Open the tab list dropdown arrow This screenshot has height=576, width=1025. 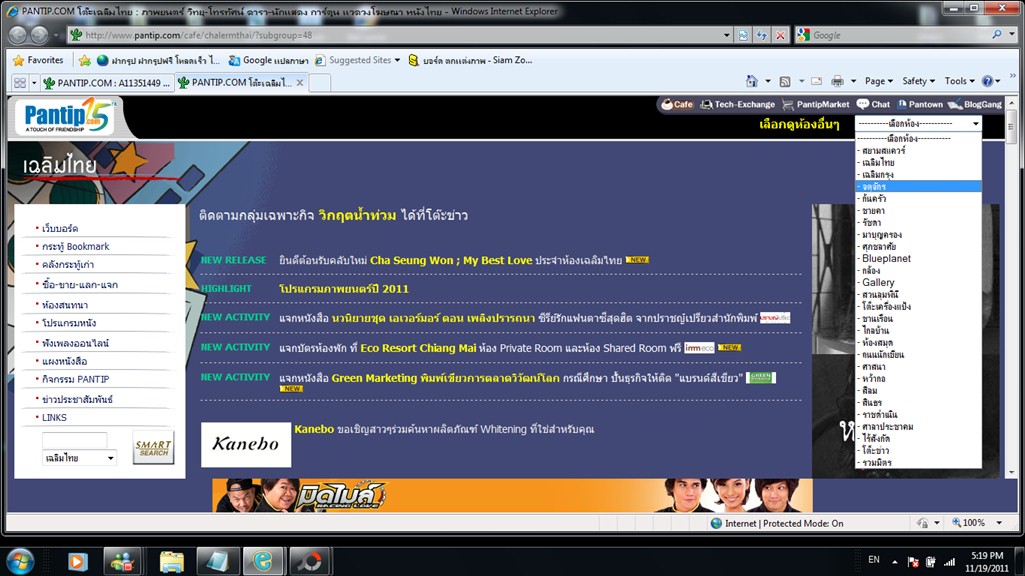34,83
